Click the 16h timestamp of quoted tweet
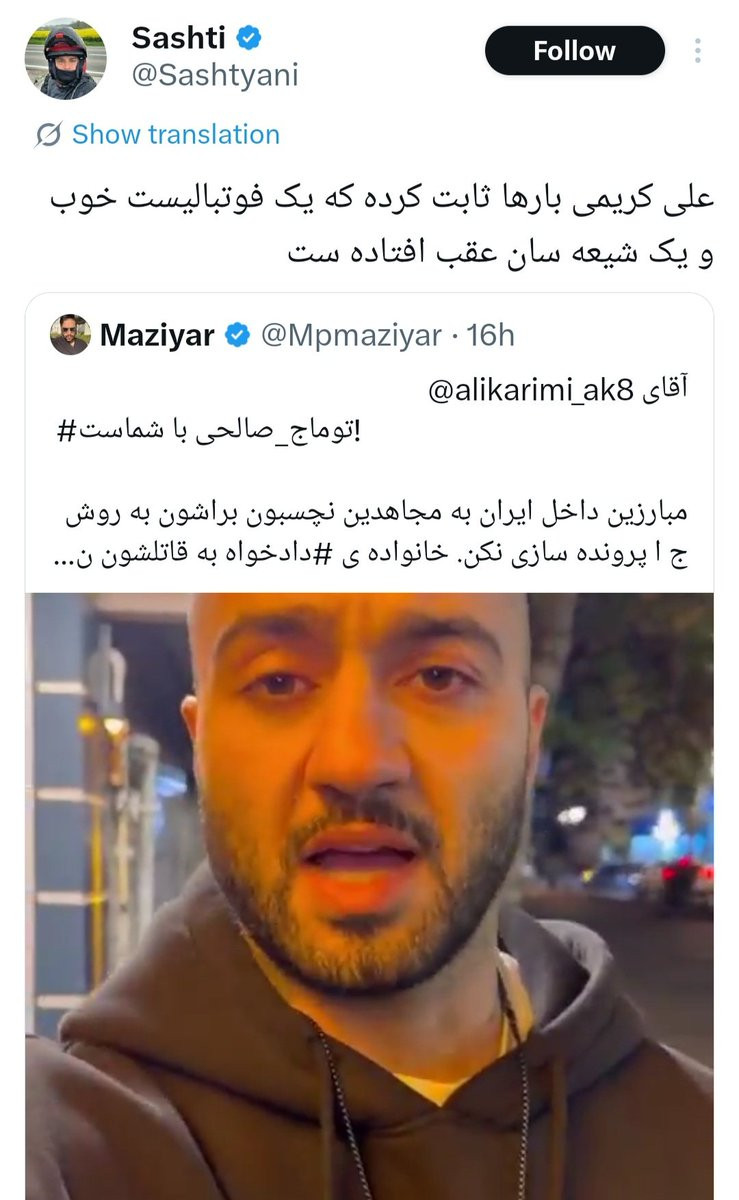 coord(491,336)
